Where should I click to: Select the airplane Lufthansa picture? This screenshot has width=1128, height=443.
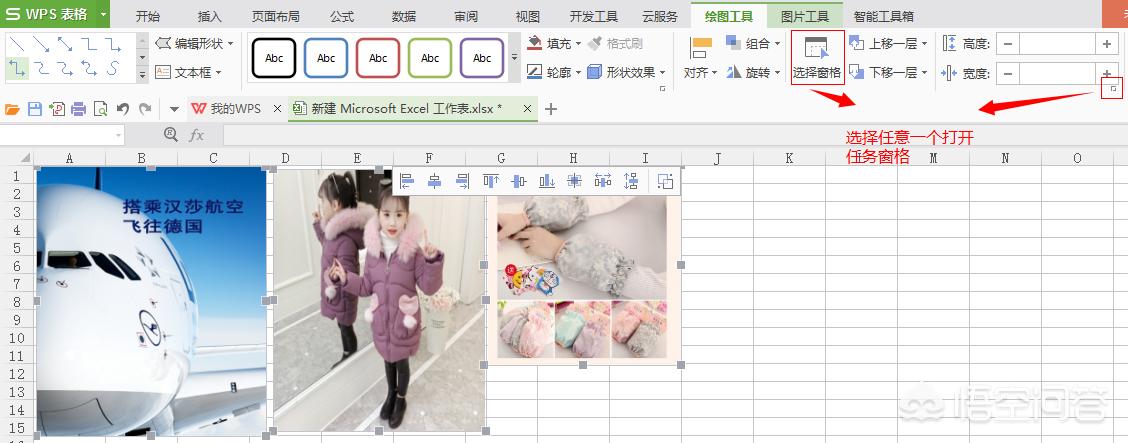(x=151, y=301)
